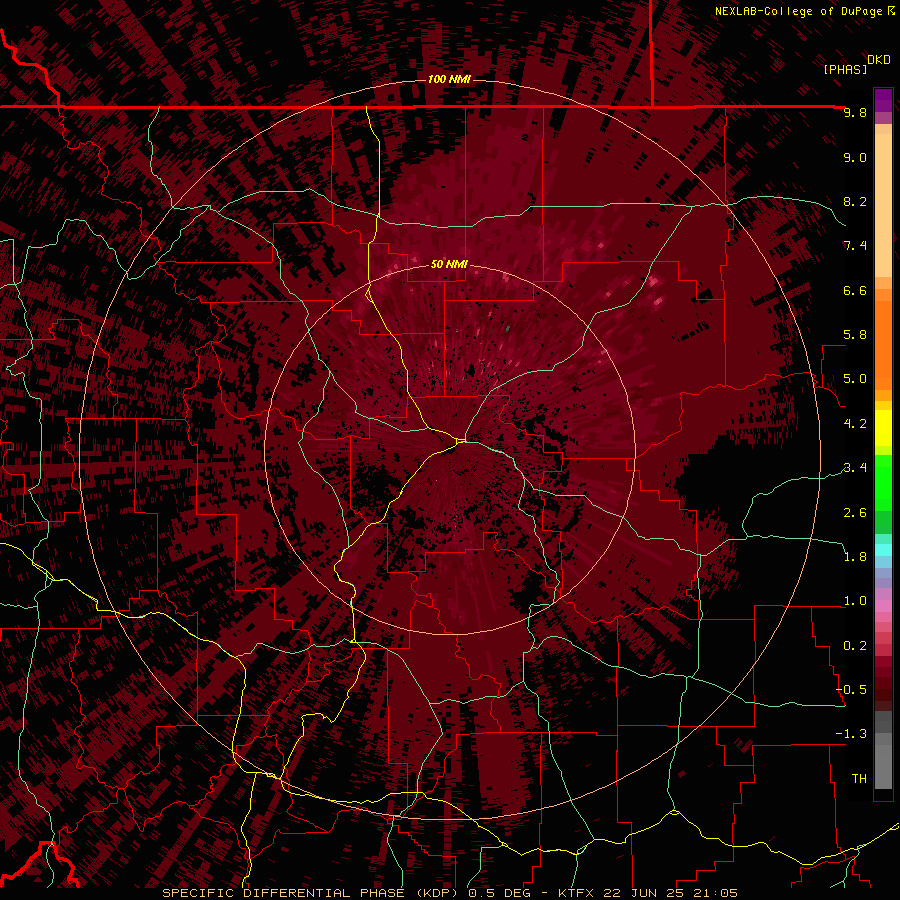Click the pink segment of the color bar
This screenshot has width=900, height=900.
pos(883,606)
